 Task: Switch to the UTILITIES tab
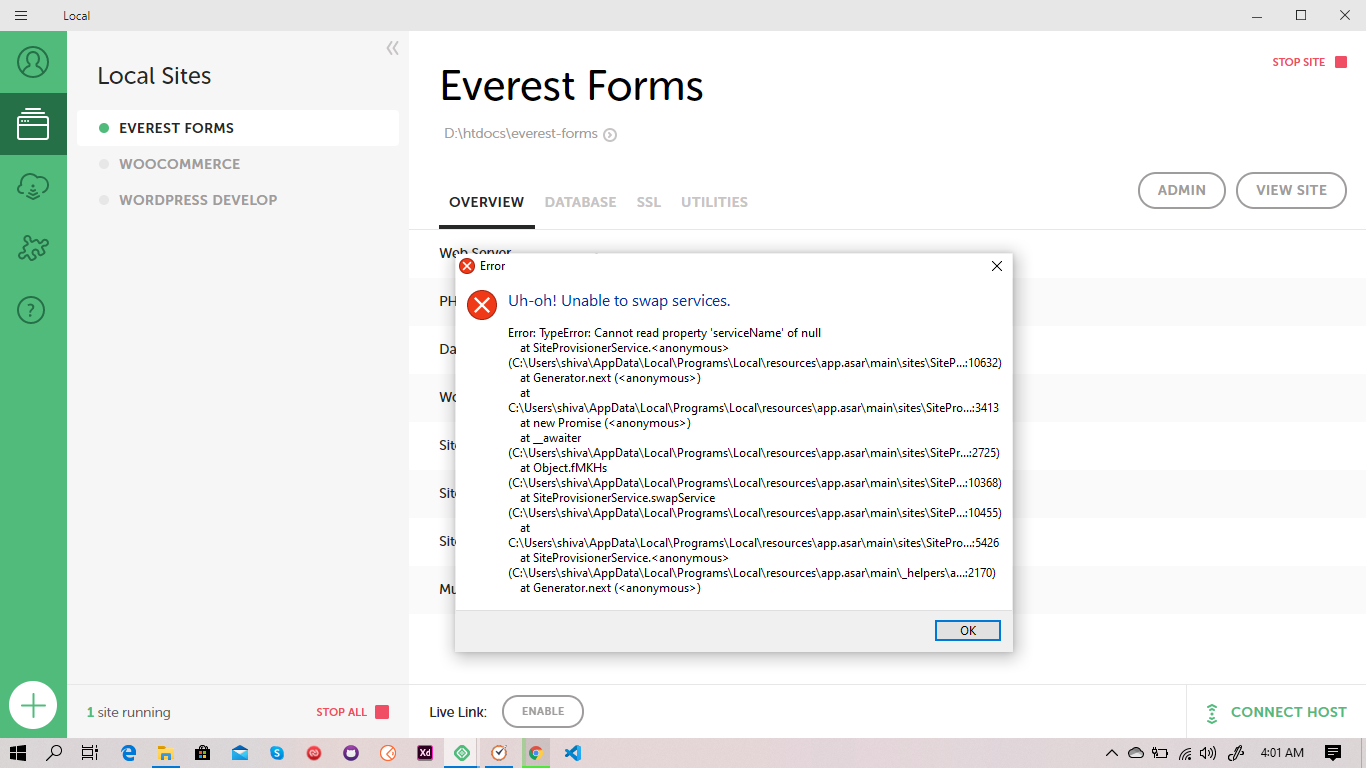(x=714, y=202)
